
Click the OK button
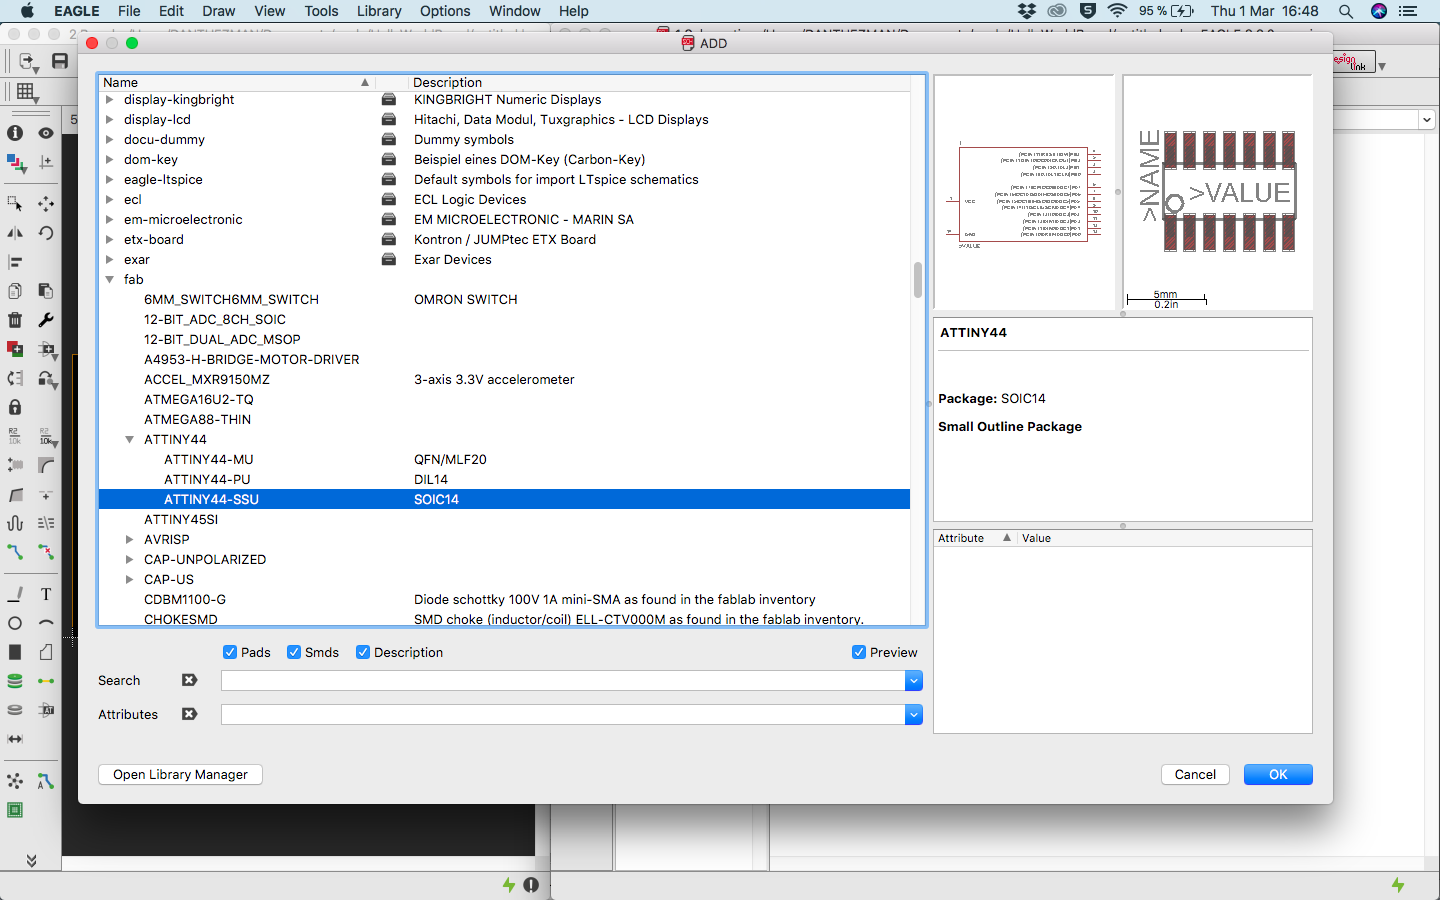(x=1278, y=774)
